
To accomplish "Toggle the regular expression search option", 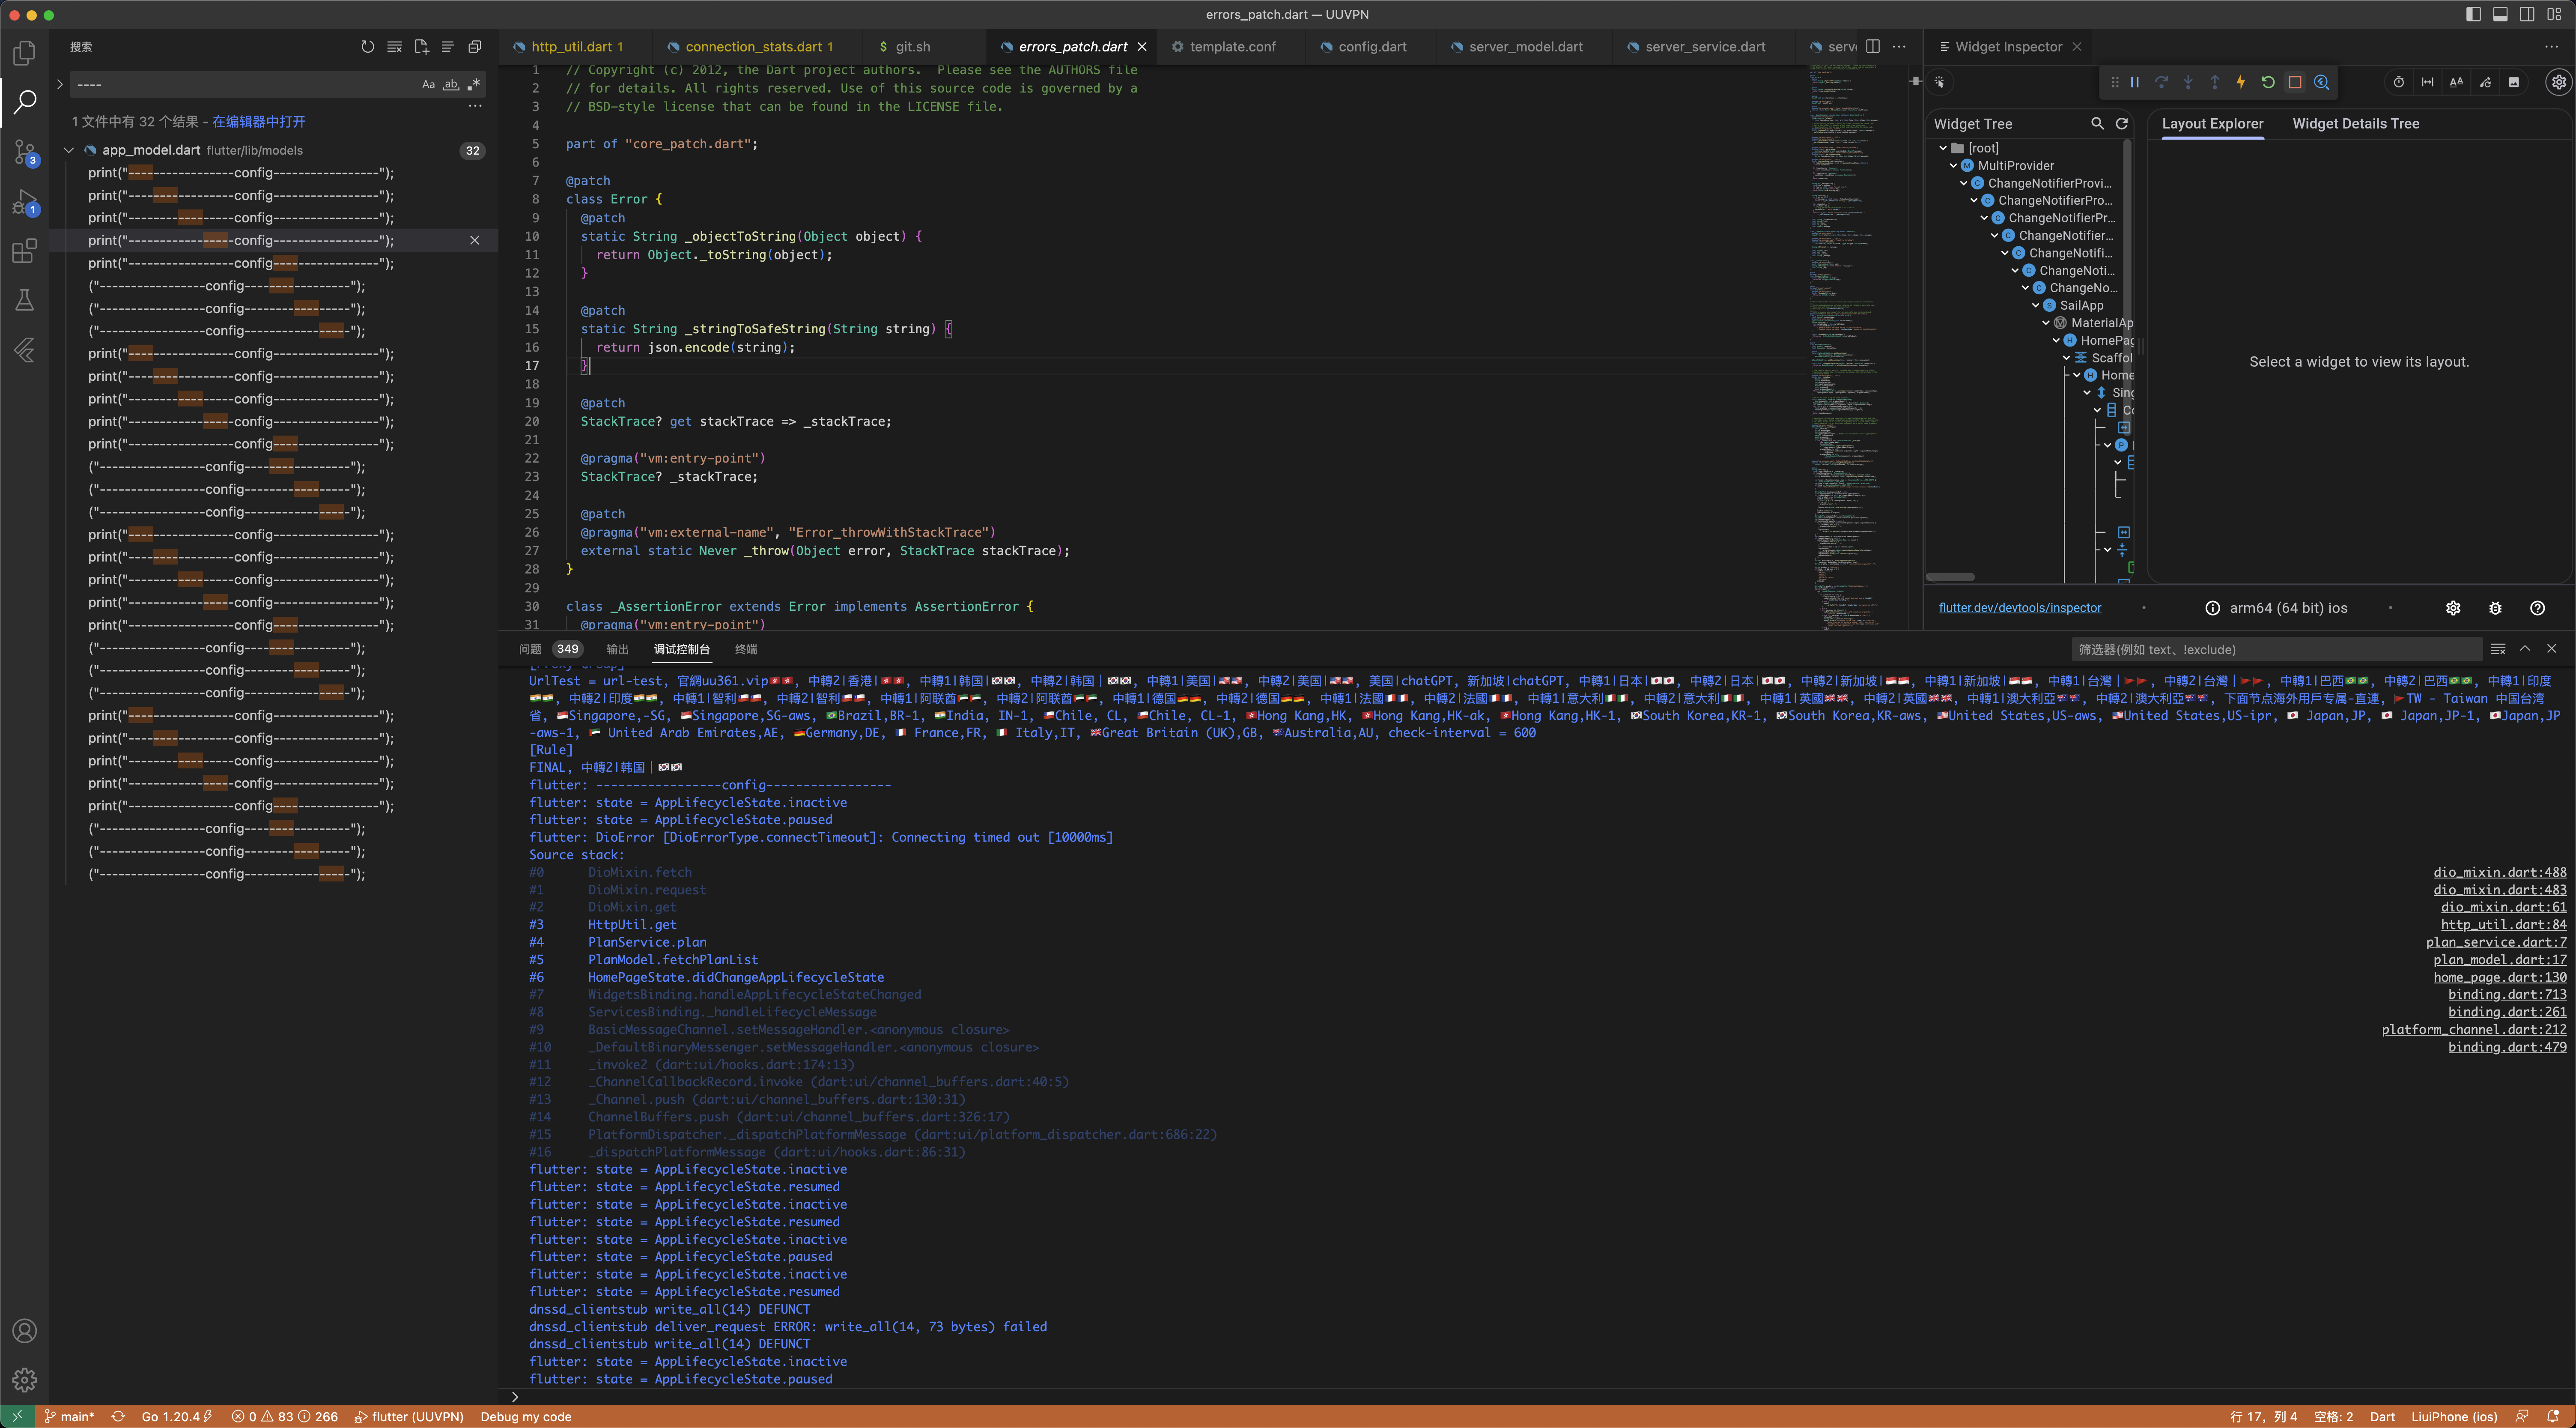I will tap(474, 85).
